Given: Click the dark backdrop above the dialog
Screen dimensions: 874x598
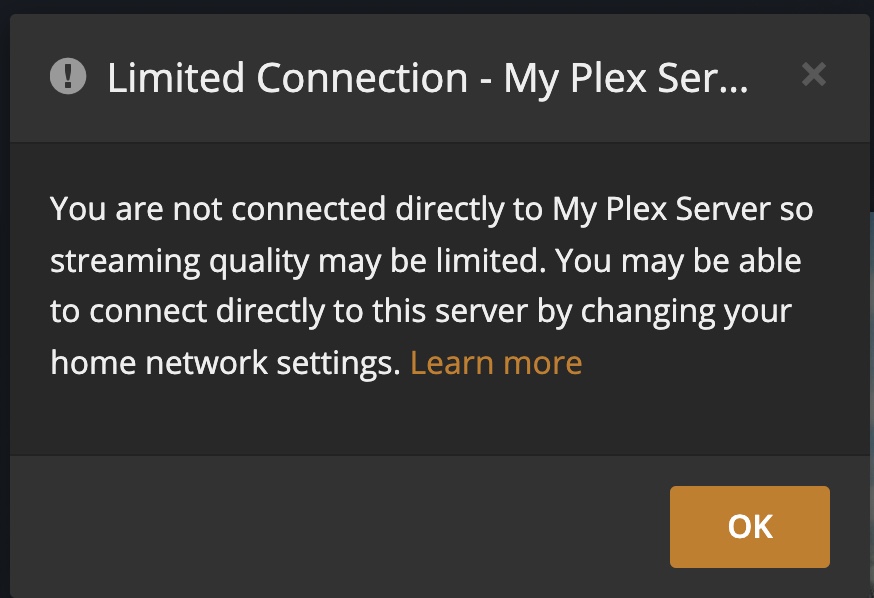Looking at the screenshot, I should (437, 6).
